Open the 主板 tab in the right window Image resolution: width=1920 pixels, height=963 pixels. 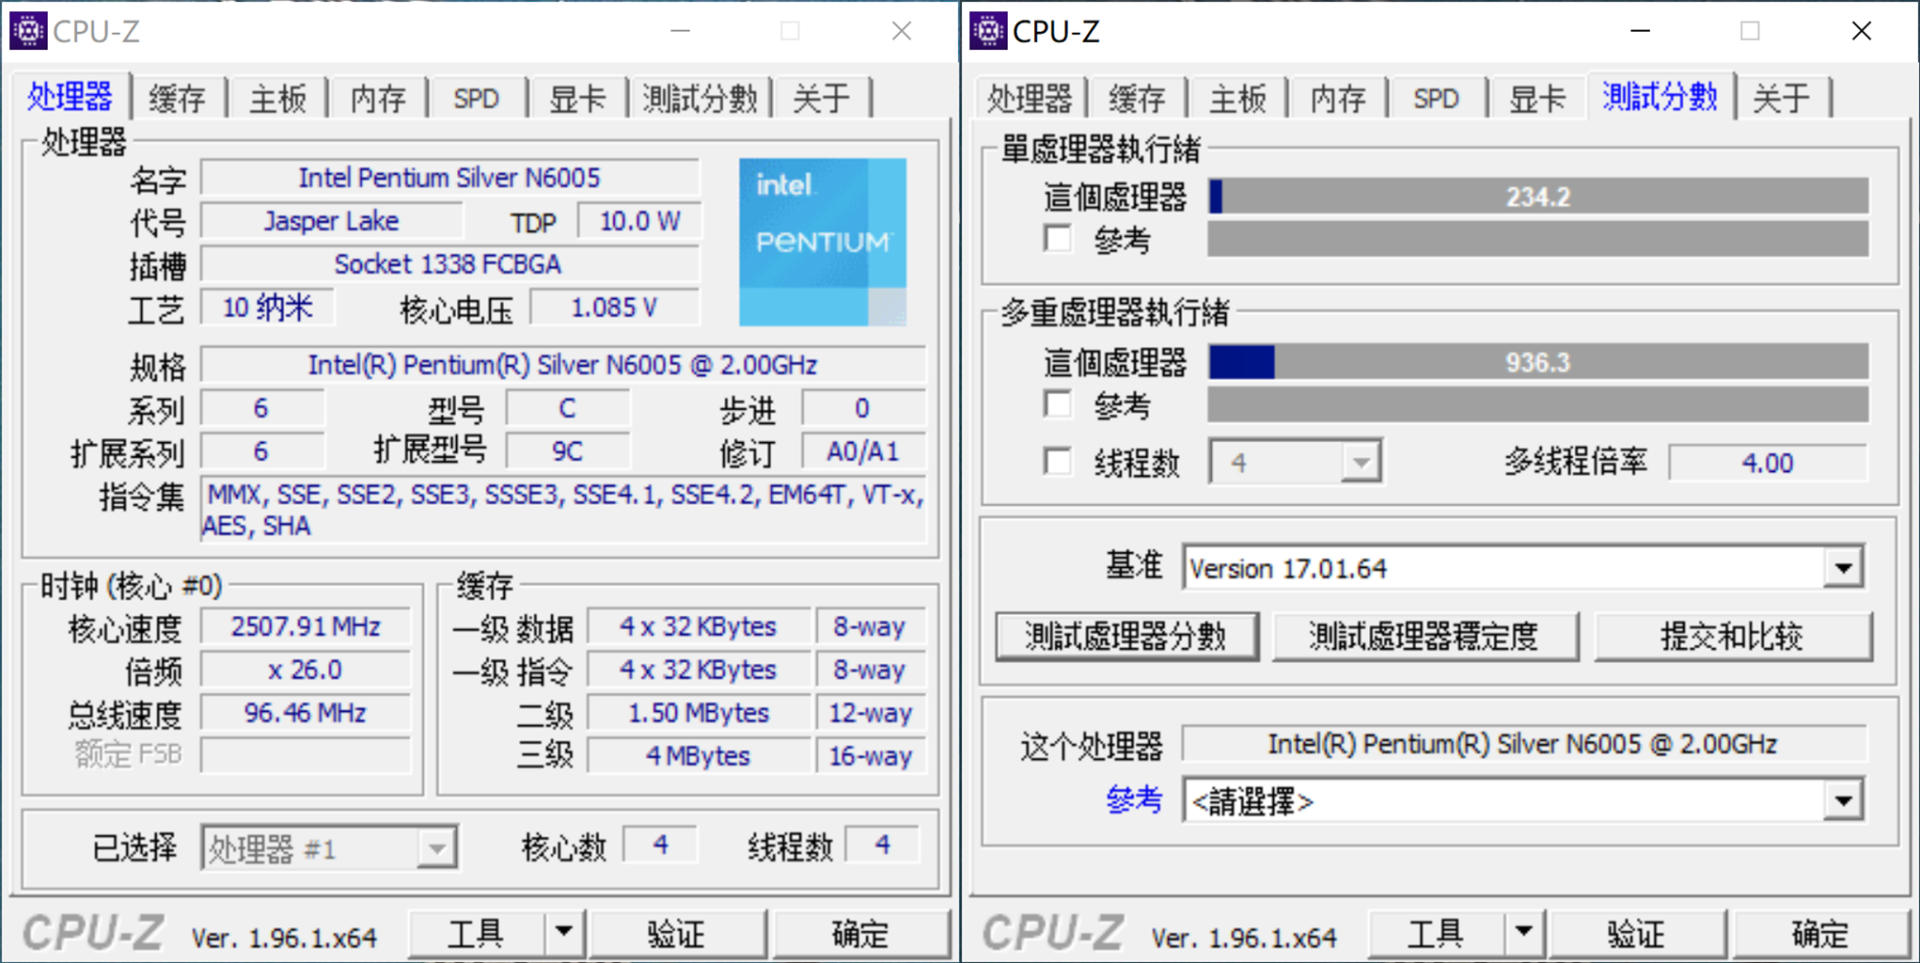1238,97
